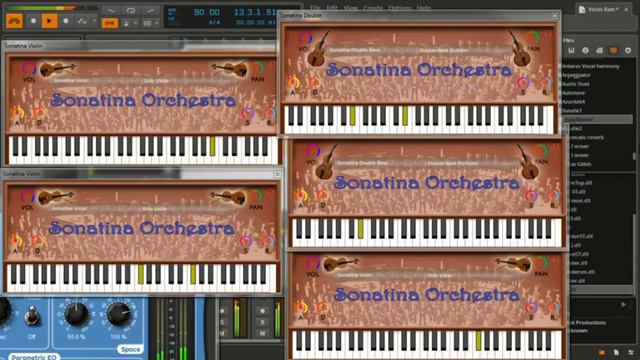
Task: Open the Options menu
Action: pyautogui.click(x=399, y=7)
